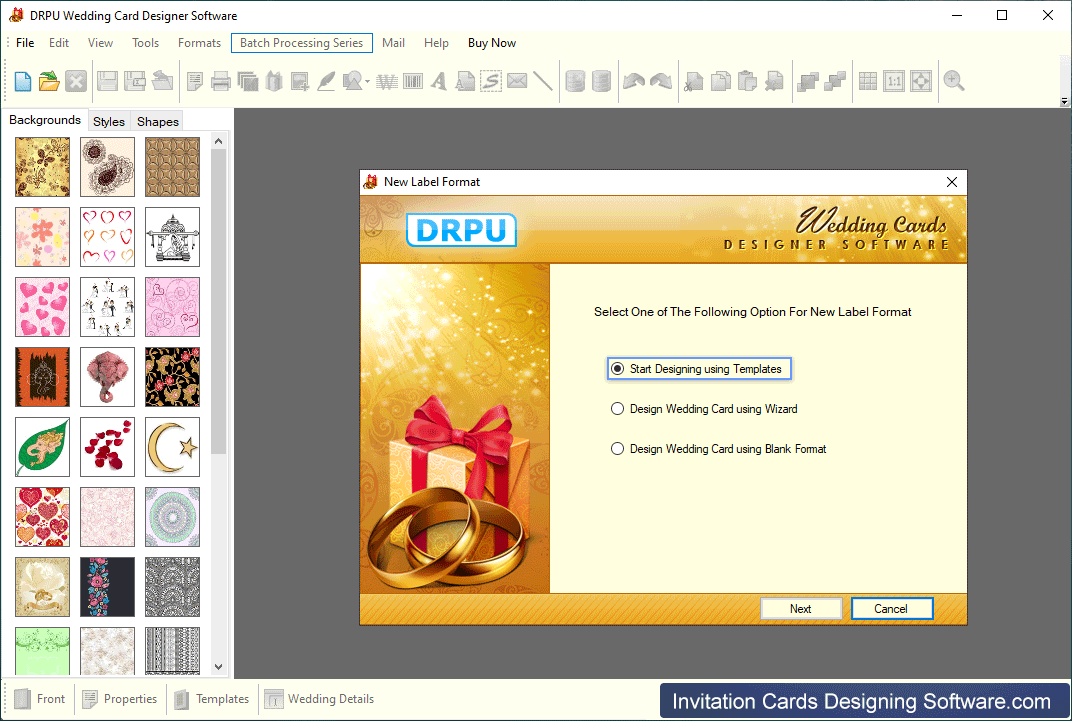Choose the red rose petals background thumbnail

click(107, 447)
